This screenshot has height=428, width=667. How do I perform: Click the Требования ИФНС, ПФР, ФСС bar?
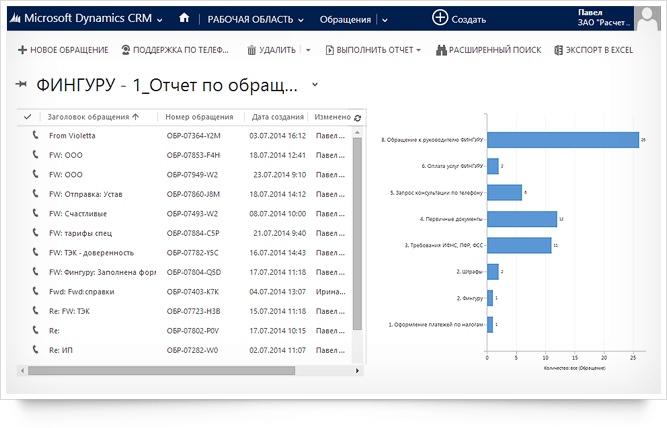click(x=519, y=245)
